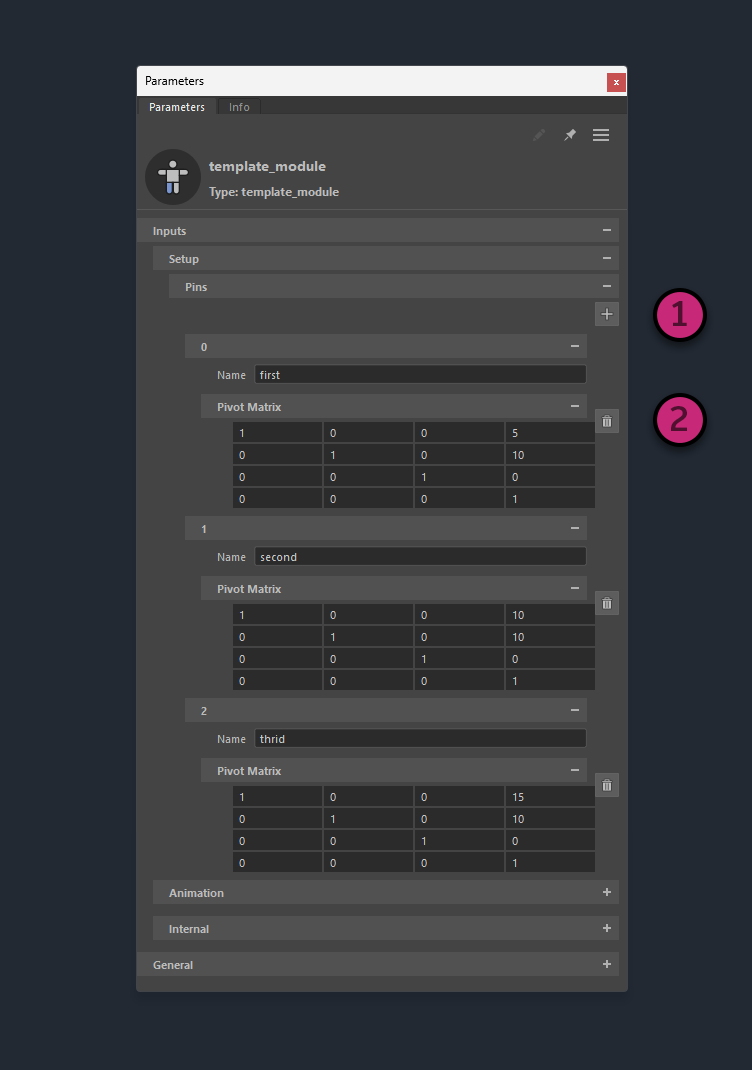Switch to the Info tab
The height and width of the screenshot is (1070, 752).
(239, 107)
